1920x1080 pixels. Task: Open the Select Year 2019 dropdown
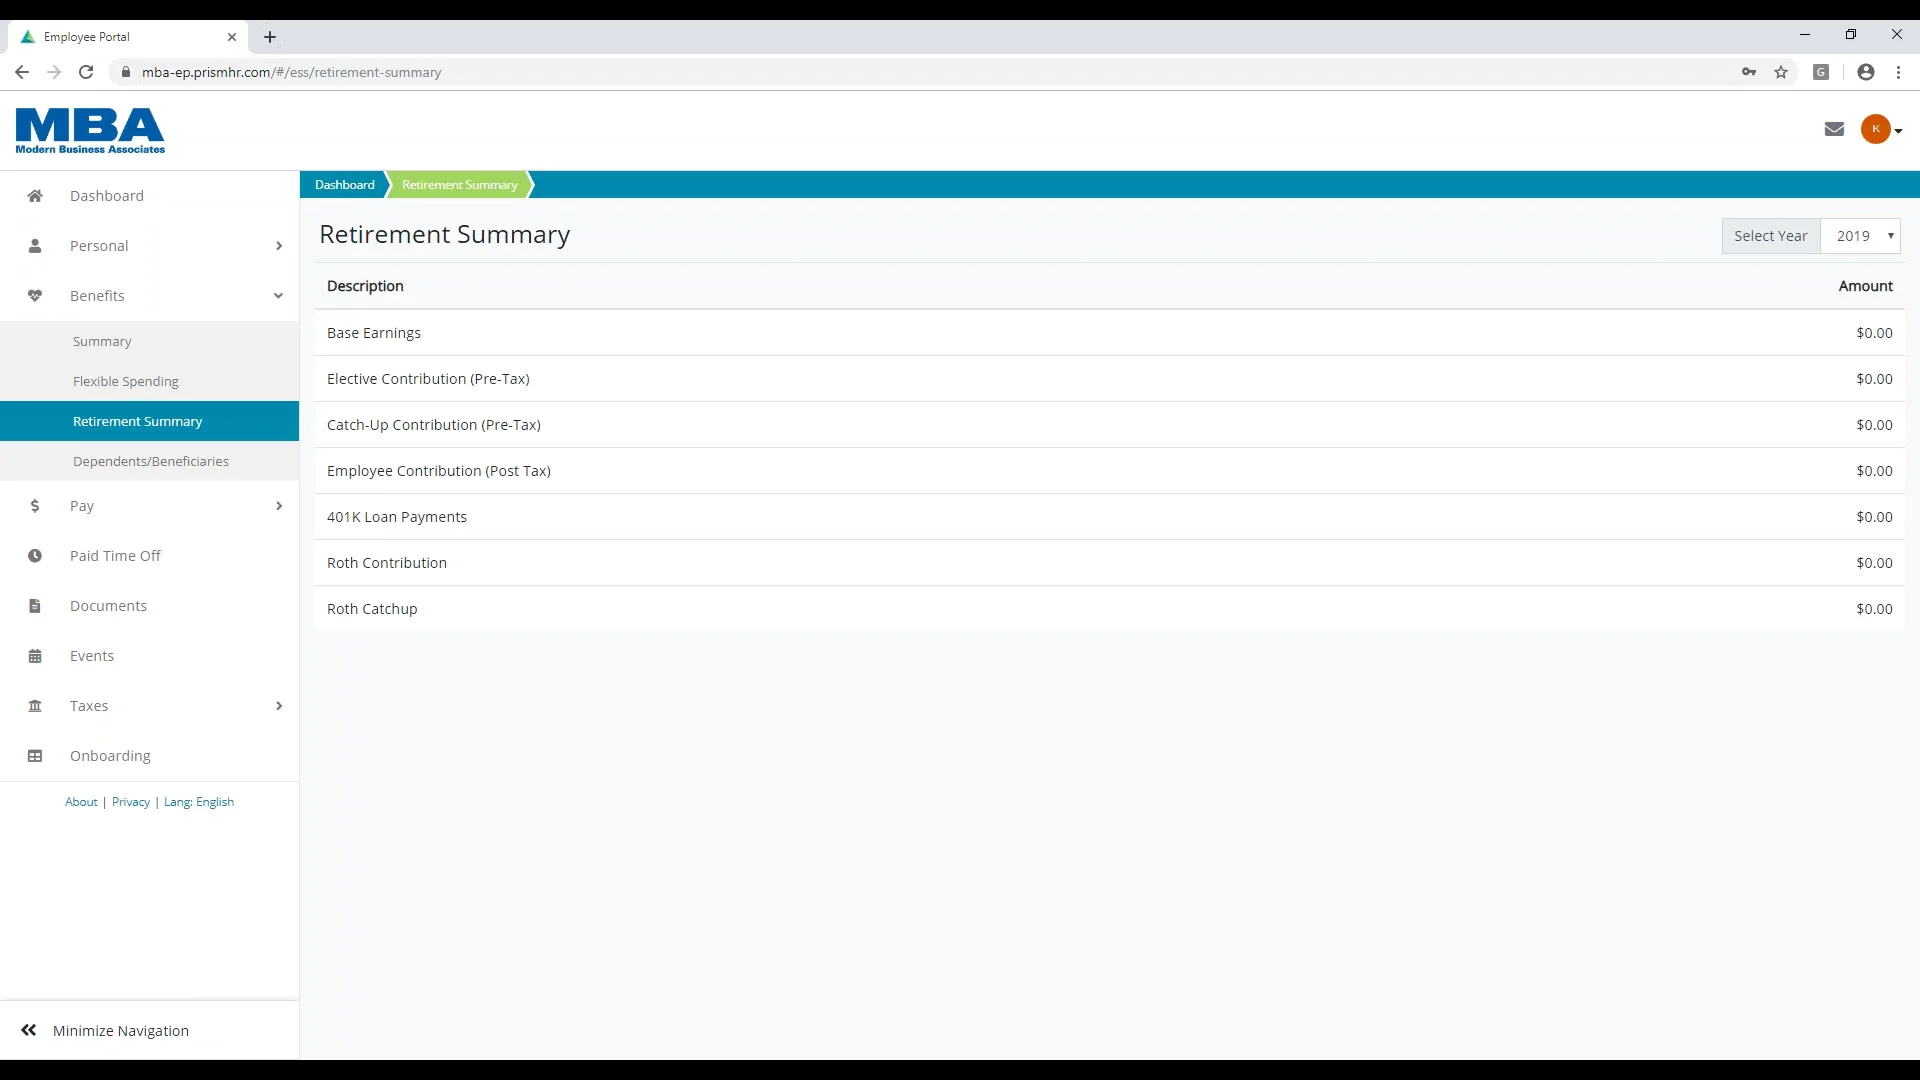click(x=1861, y=236)
